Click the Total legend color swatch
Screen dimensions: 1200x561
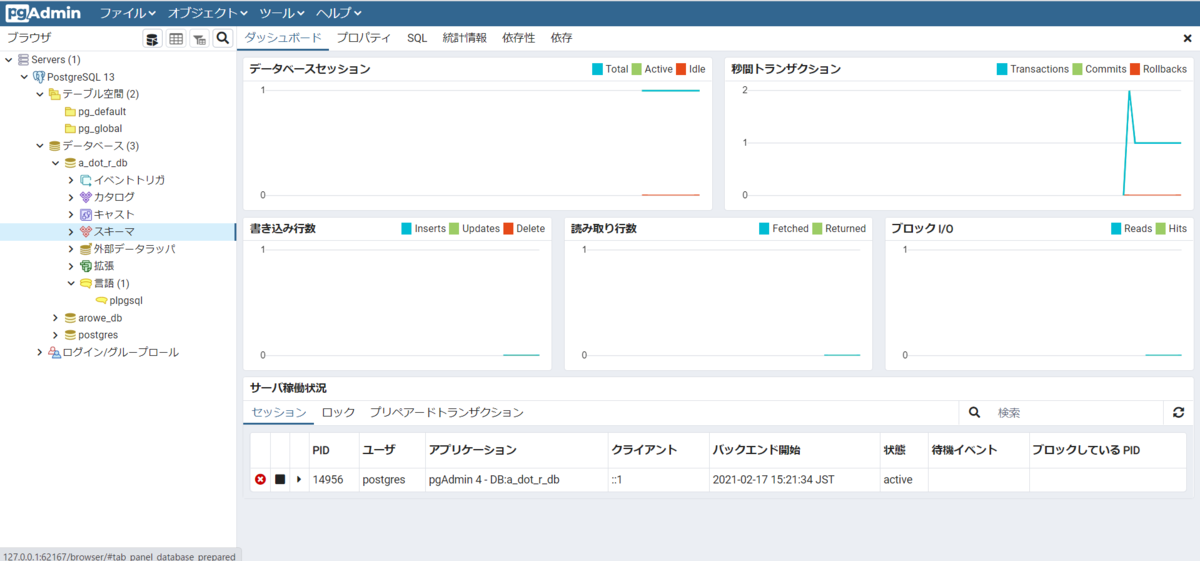tap(597, 69)
